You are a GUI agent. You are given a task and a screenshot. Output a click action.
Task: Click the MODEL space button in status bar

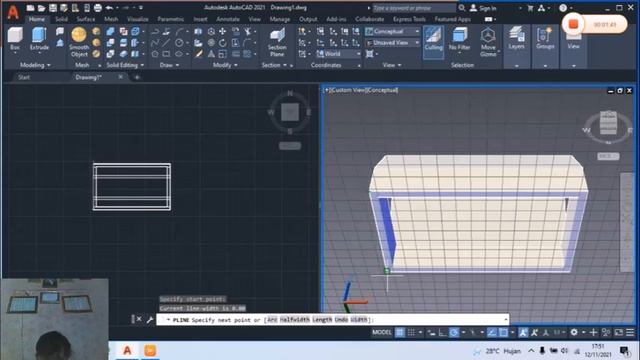click(382, 333)
